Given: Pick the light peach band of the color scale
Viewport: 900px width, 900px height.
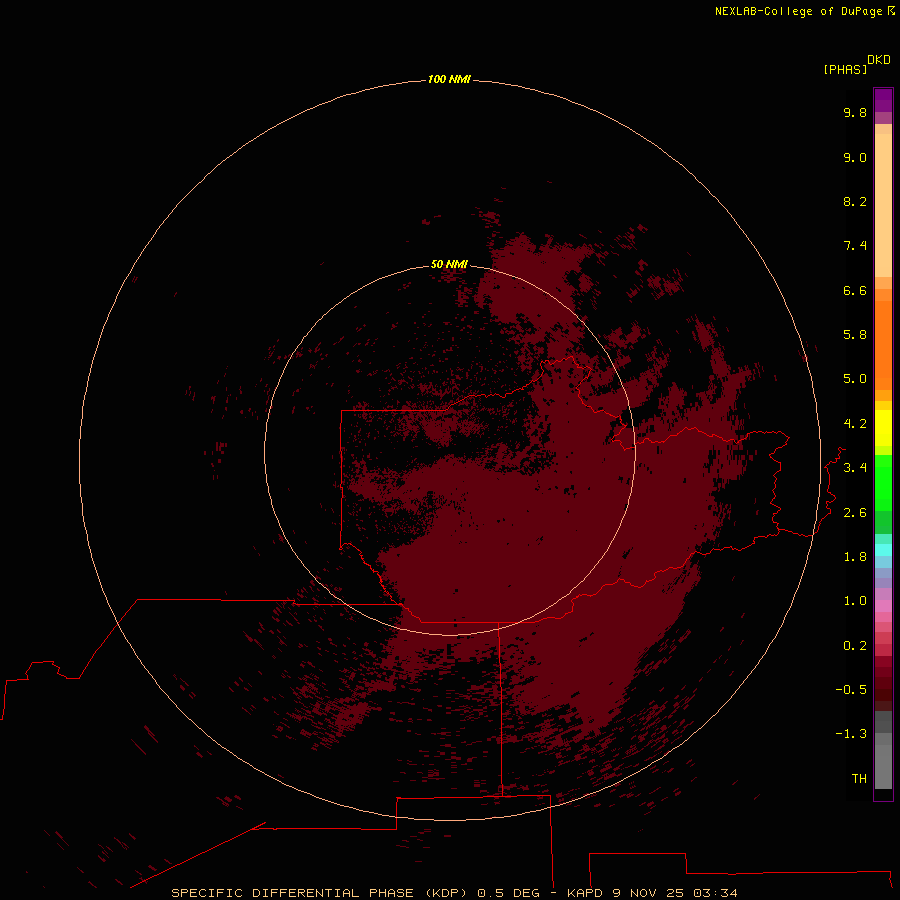Looking at the screenshot, I should click(x=883, y=205).
